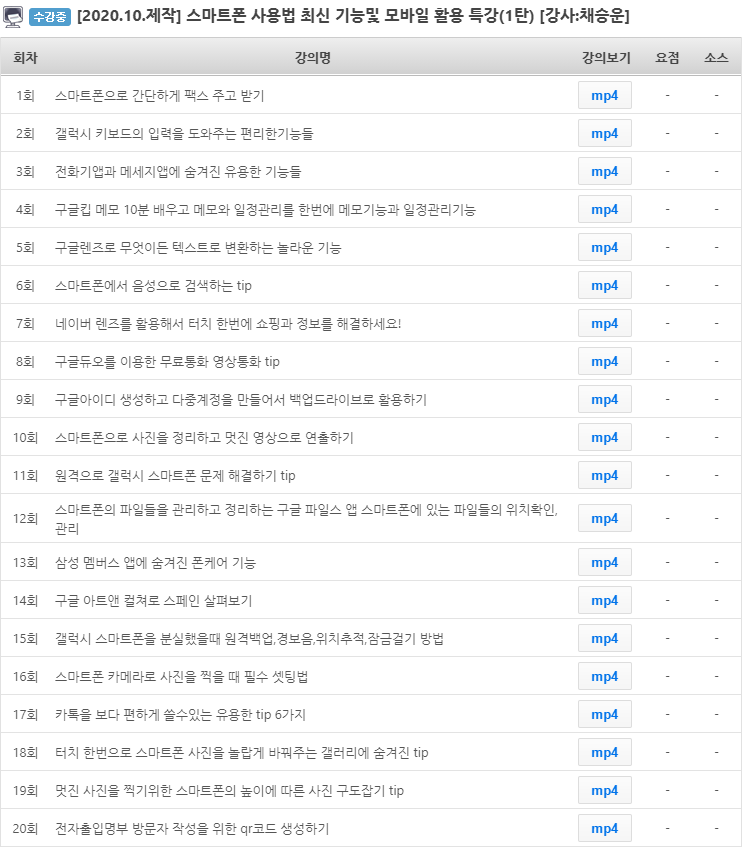
Task: Click the 12회 episode number cell
Action: 25,519
